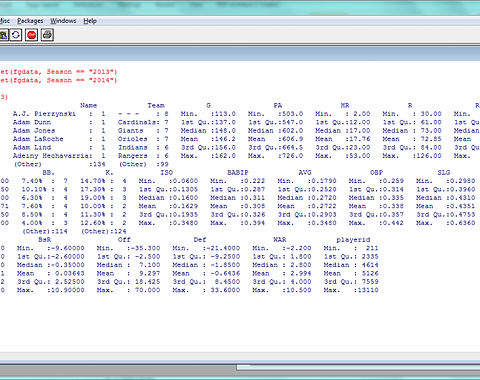Viewport: 480px width, 380px height.
Task: Click the Print toolbar icon
Action: point(47,35)
